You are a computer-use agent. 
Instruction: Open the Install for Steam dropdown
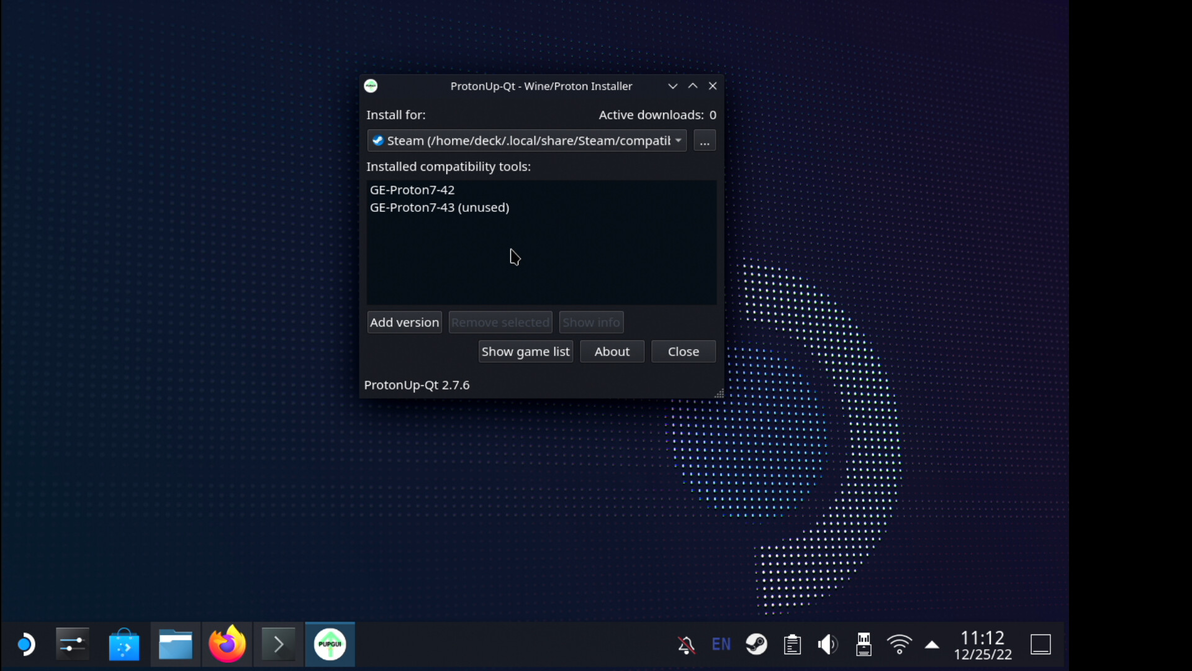527,141
